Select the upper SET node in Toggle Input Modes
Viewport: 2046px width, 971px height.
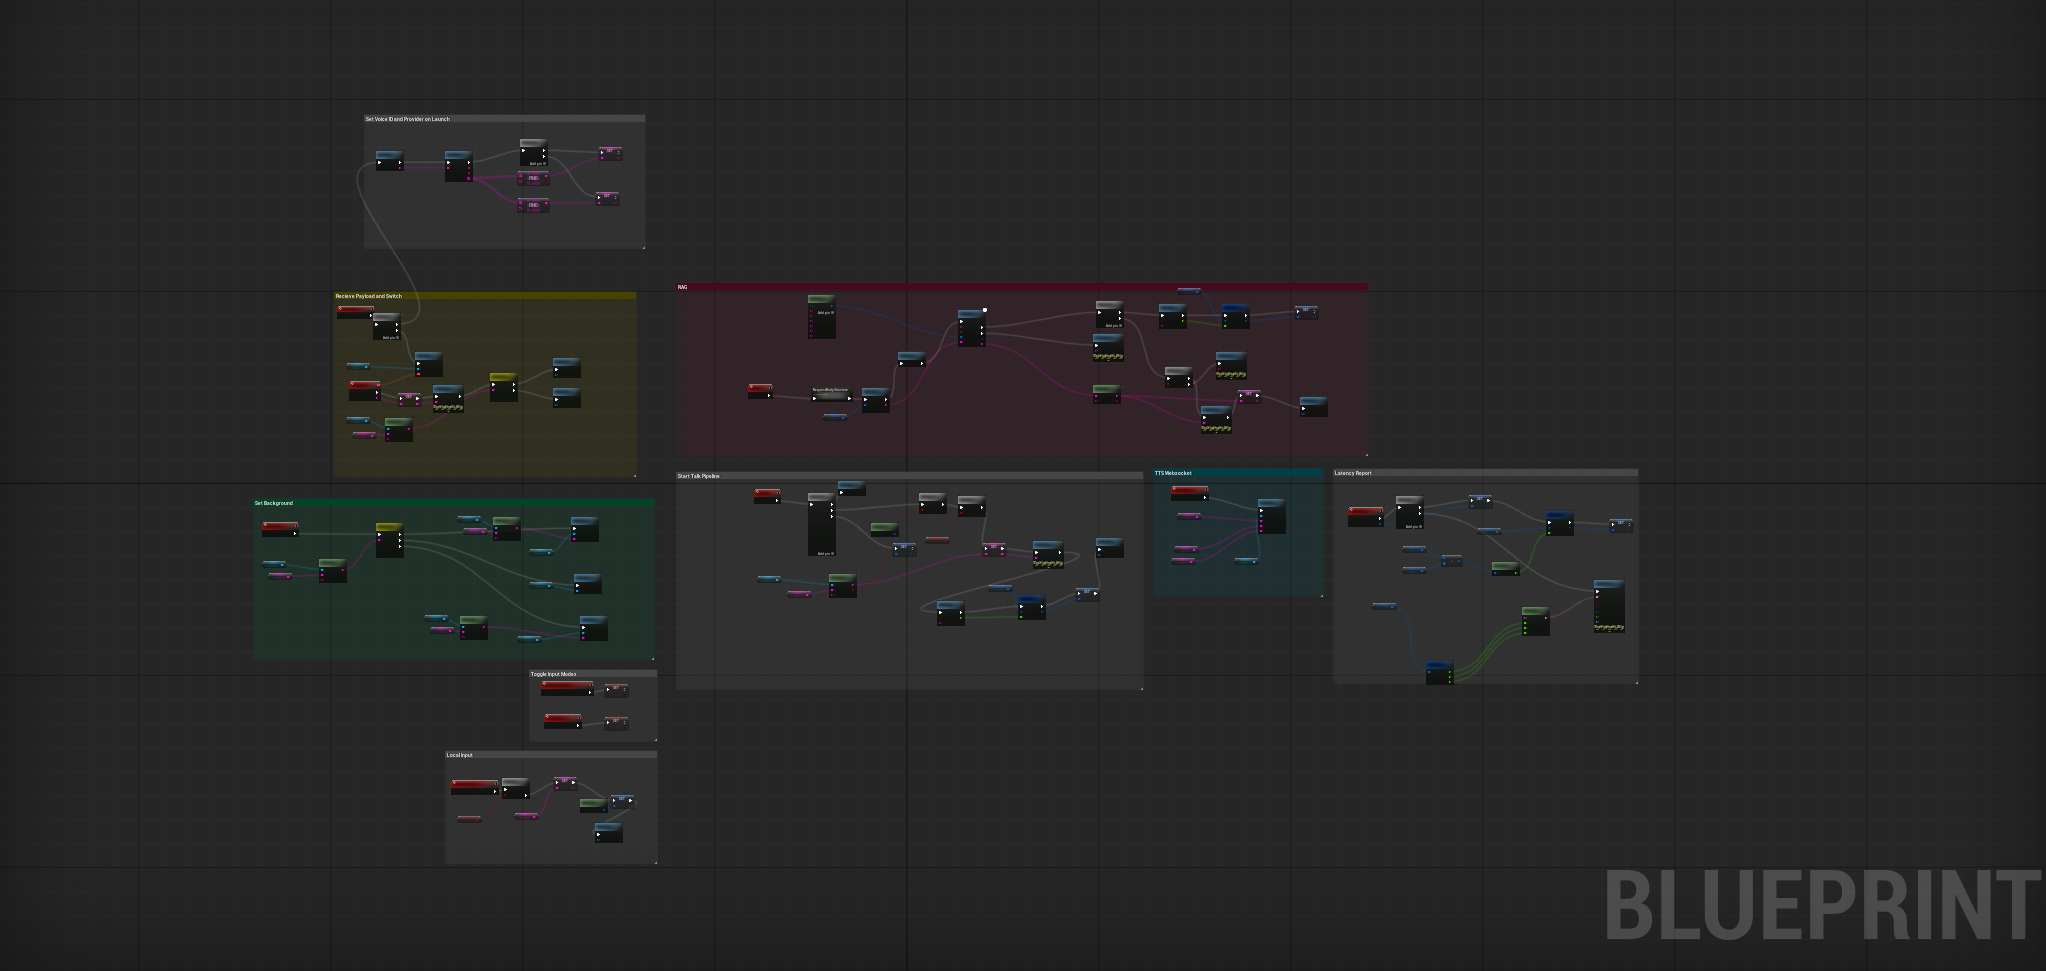click(x=616, y=690)
